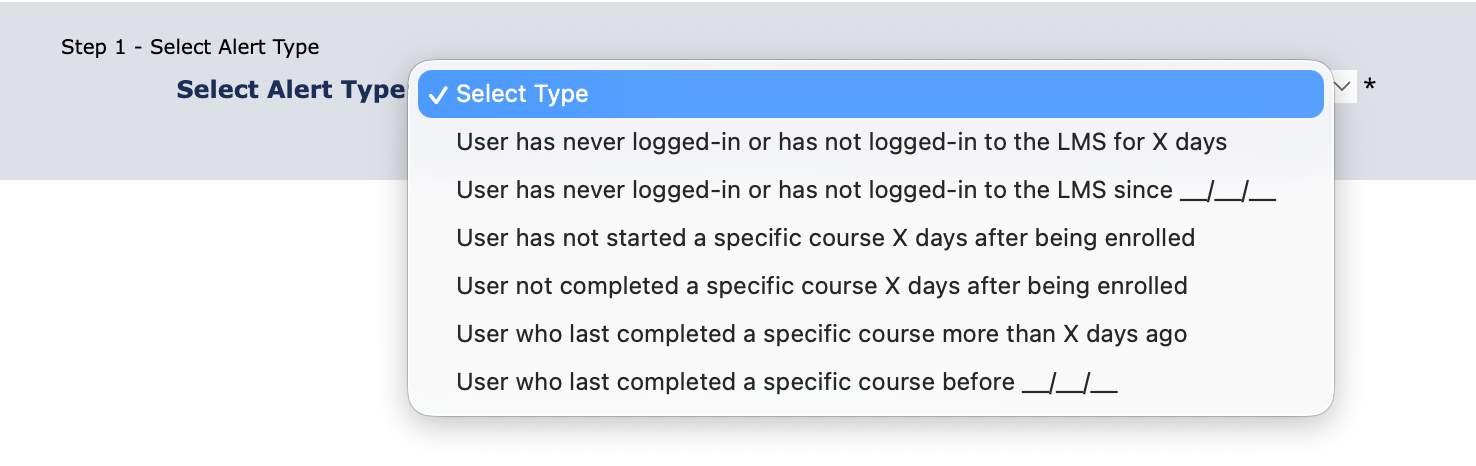Pick 'last completed course more than X days ago'
The image size is (1476, 466).
pyautogui.click(x=821, y=334)
